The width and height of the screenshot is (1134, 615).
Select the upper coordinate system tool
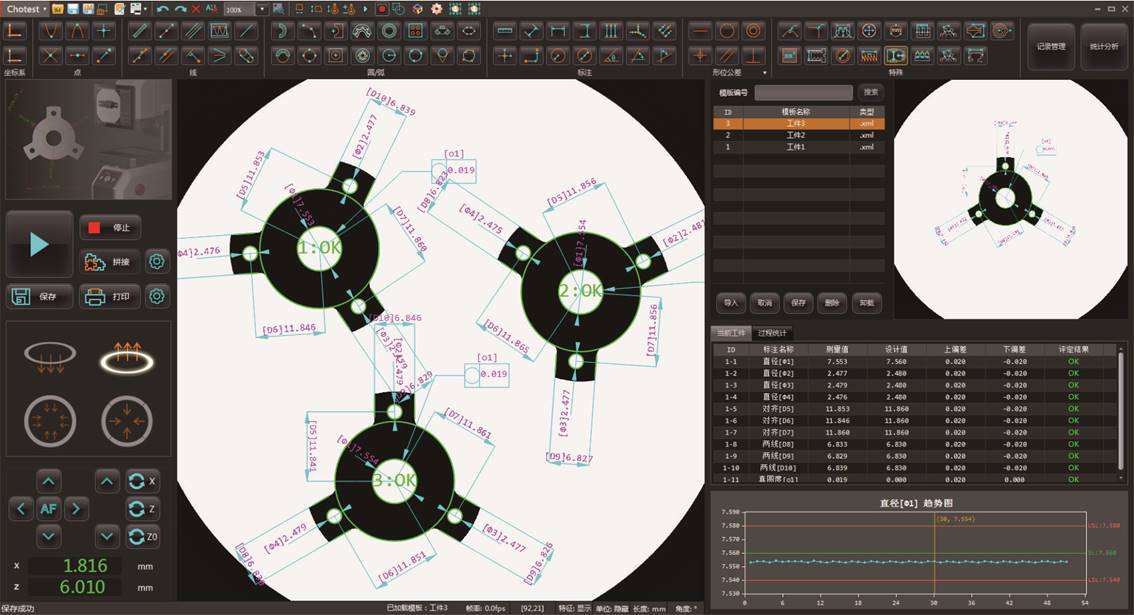tap(15, 30)
